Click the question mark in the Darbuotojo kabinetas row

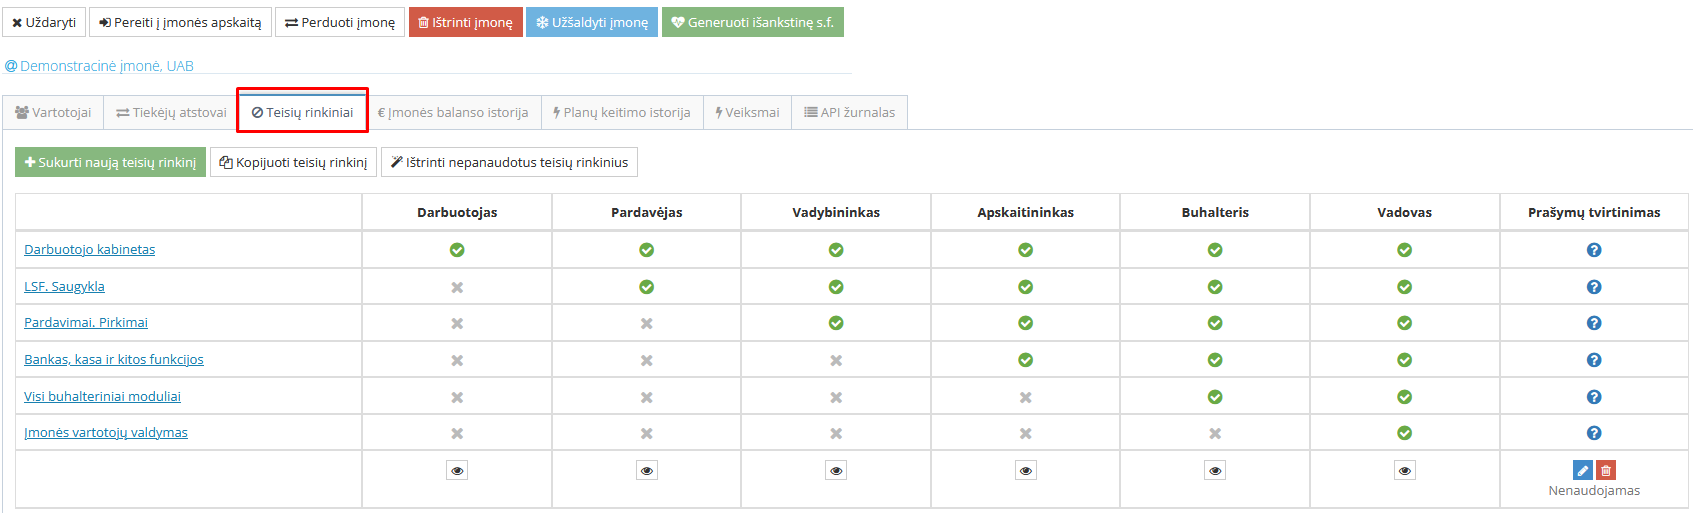[x=1594, y=250]
